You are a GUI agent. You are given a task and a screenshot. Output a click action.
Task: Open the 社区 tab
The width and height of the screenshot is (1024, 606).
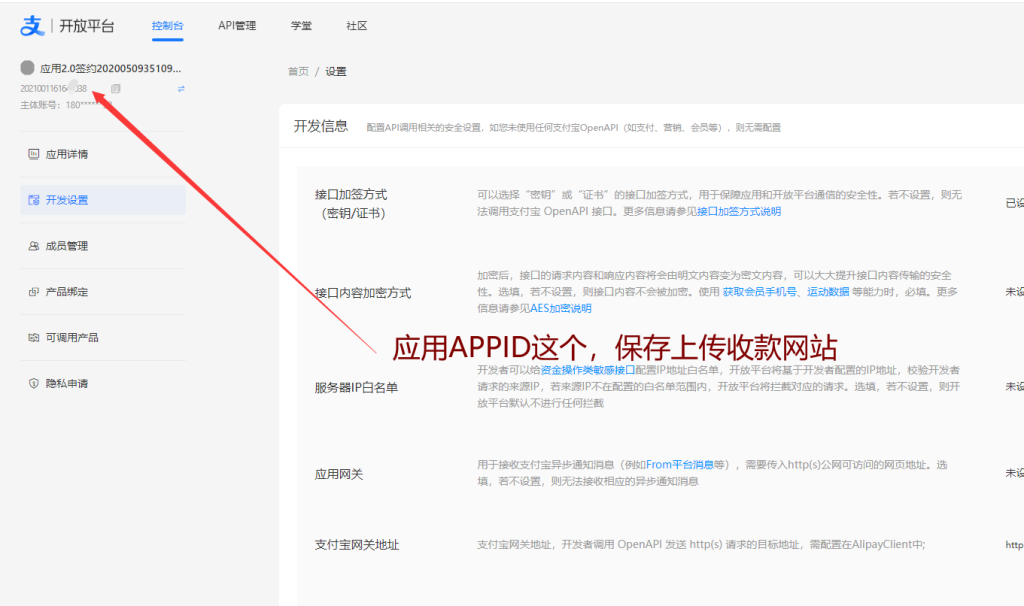click(x=357, y=25)
